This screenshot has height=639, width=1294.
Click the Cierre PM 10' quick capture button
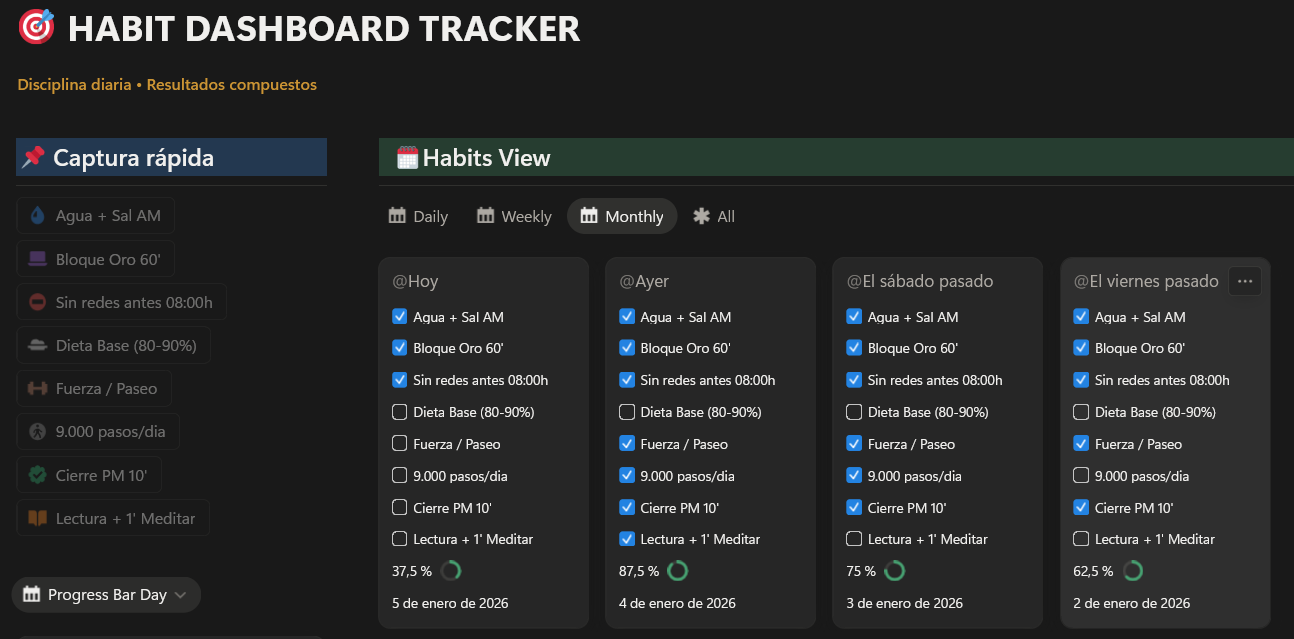click(88, 474)
